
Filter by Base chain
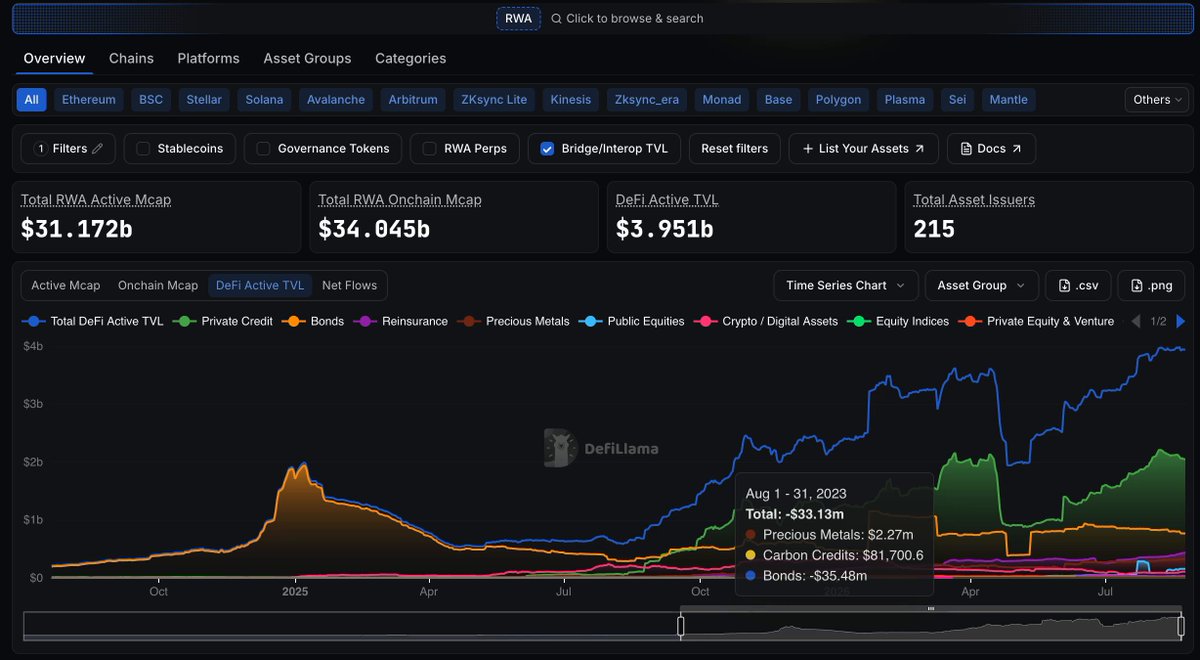tap(778, 99)
